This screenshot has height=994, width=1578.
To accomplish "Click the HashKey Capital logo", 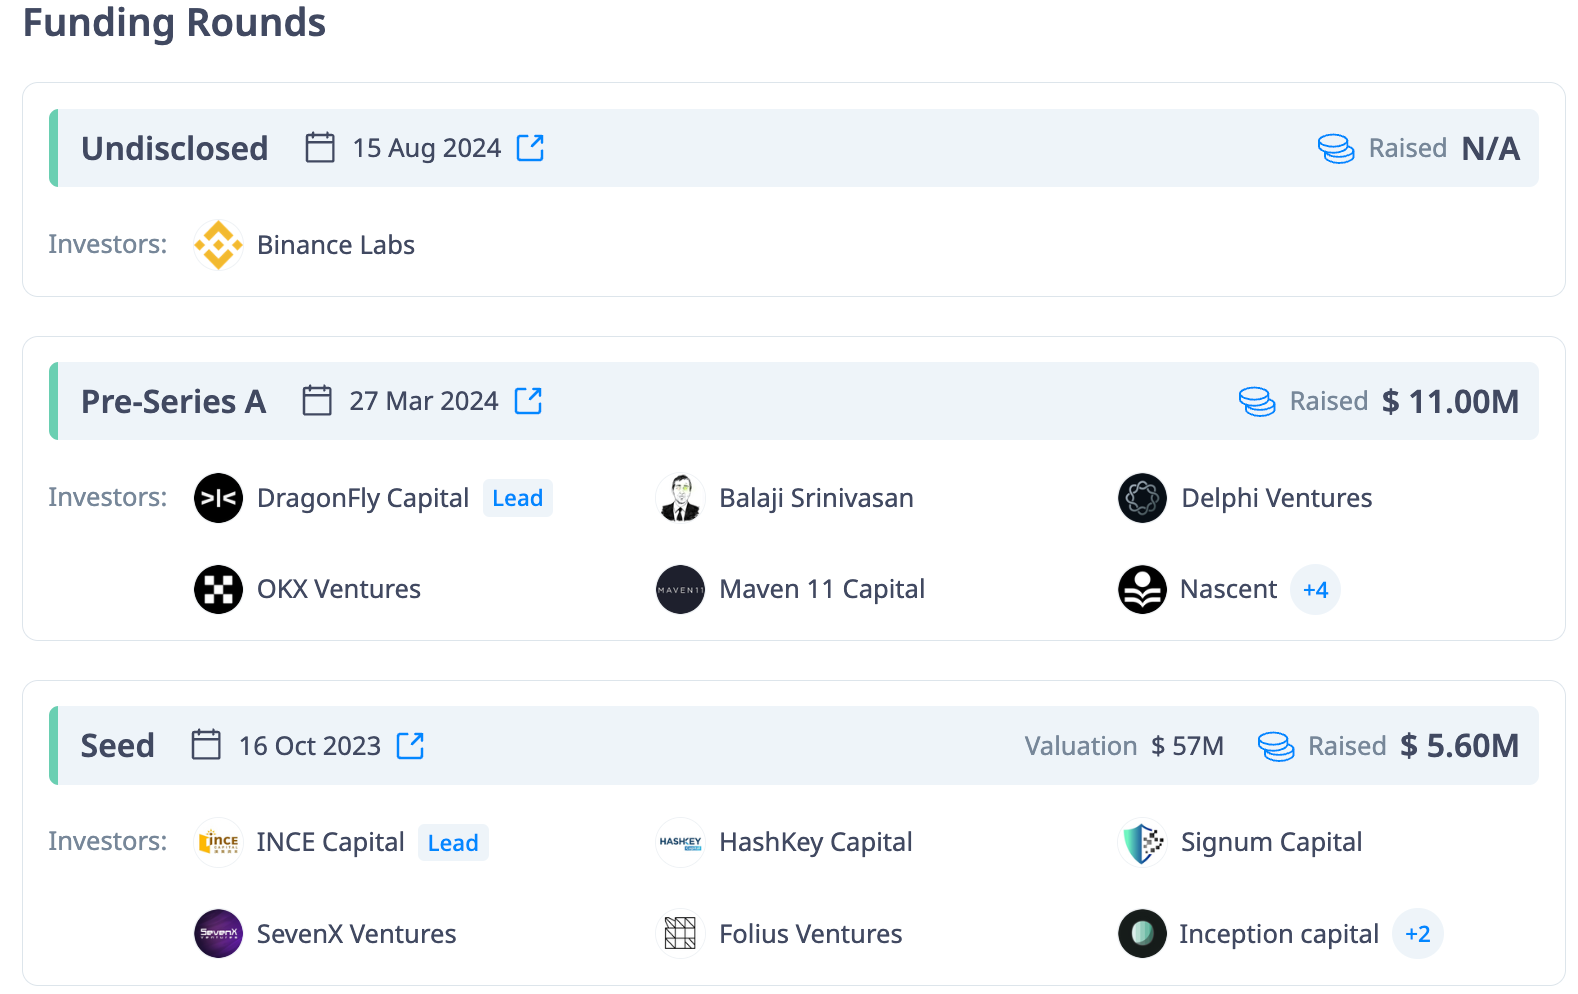I will 680,842.
